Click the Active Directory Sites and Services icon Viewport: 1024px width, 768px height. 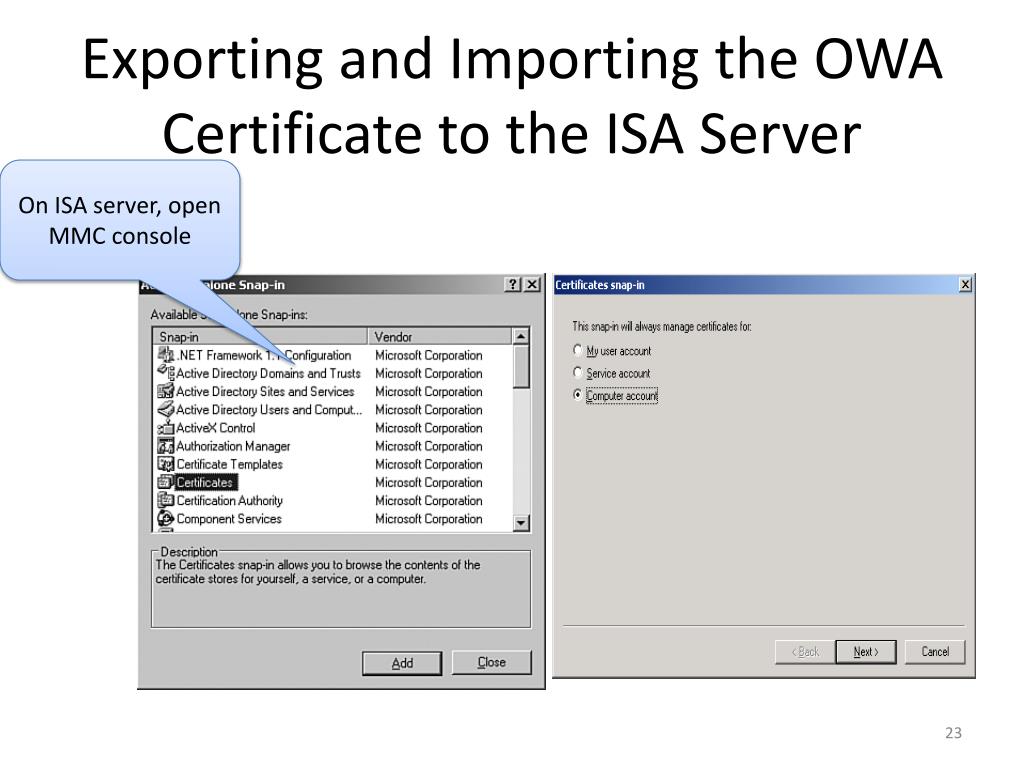[166, 391]
